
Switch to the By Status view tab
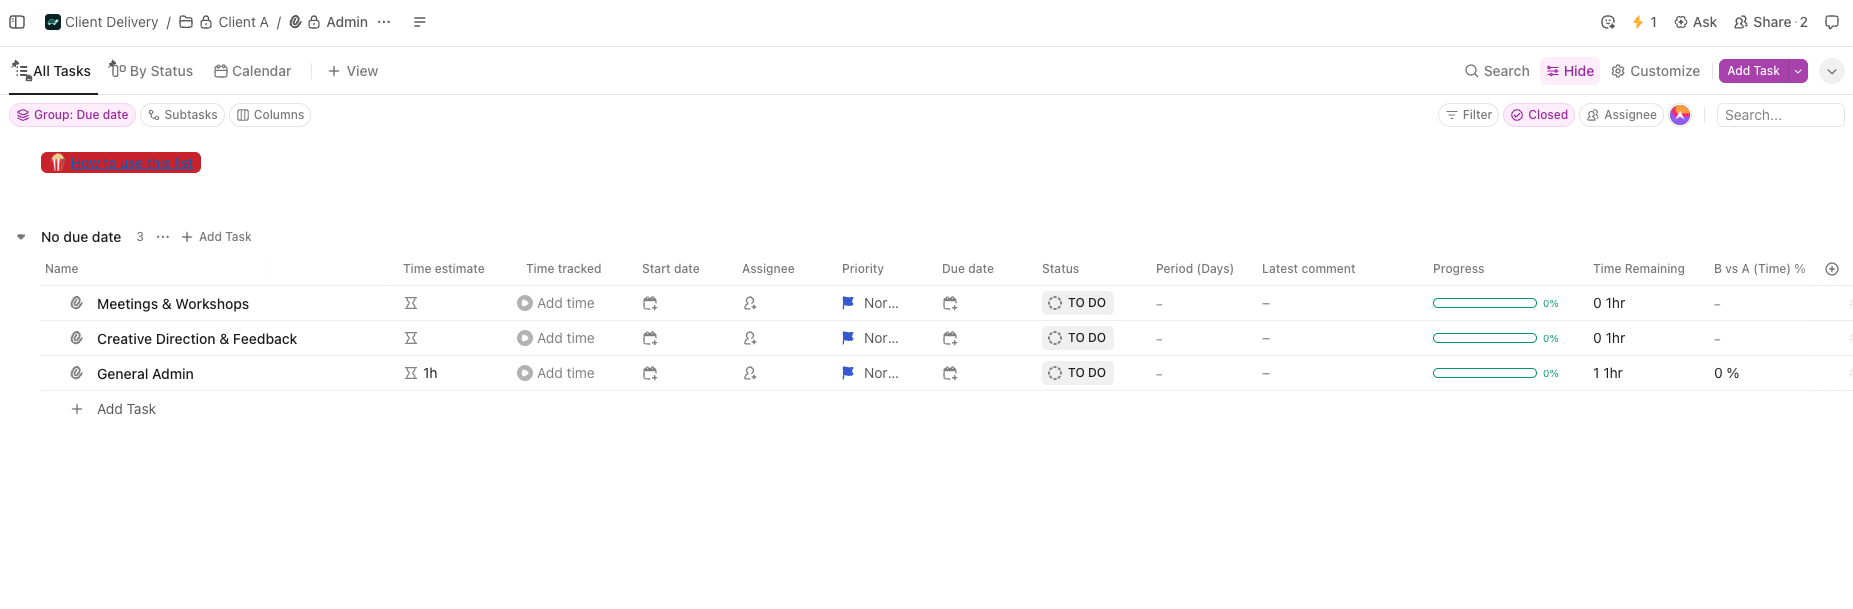point(151,71)
